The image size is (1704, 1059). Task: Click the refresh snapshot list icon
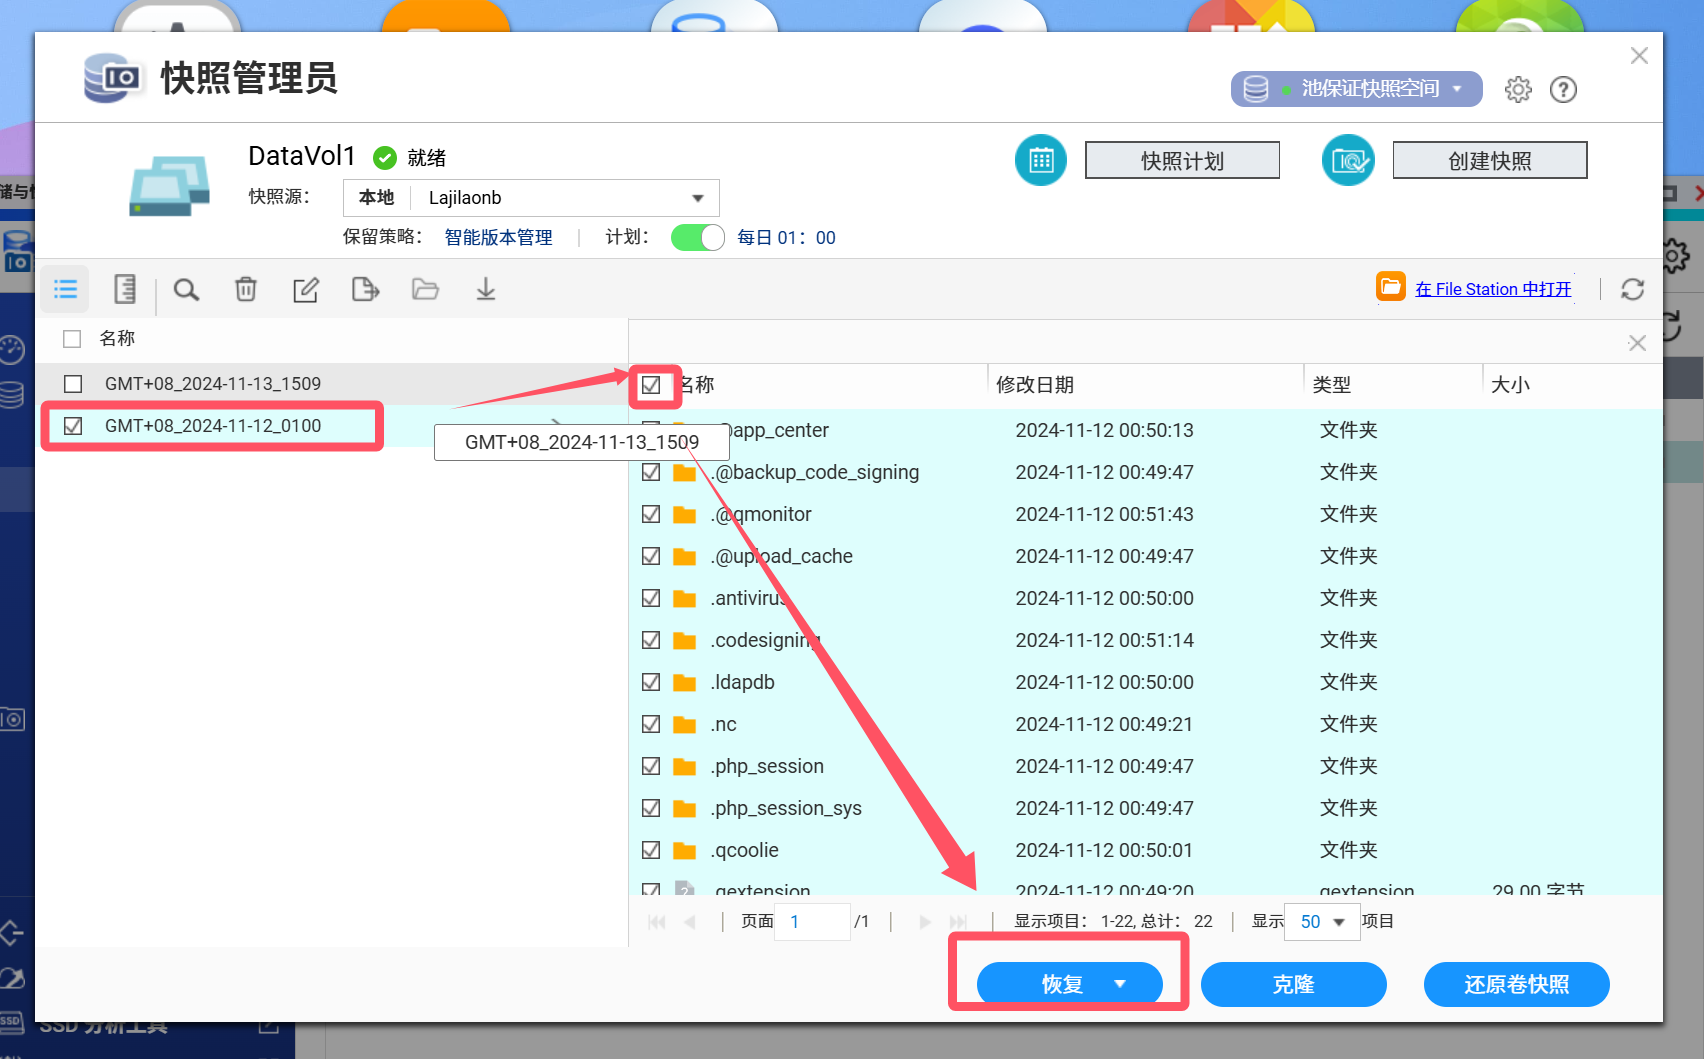(x=1633, y=289)
